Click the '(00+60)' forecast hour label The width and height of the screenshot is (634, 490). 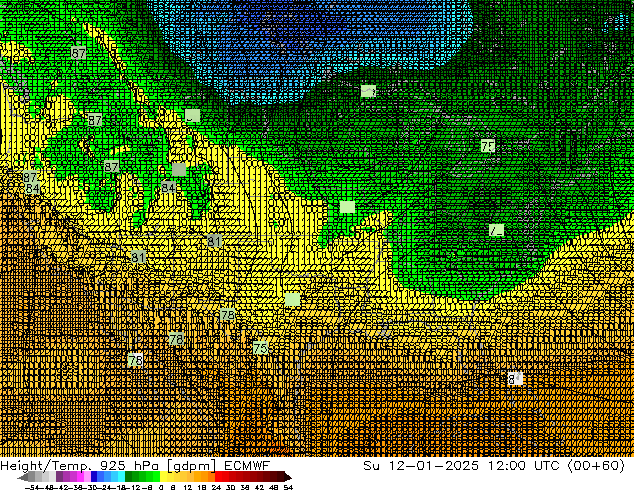tap(596, 465)
